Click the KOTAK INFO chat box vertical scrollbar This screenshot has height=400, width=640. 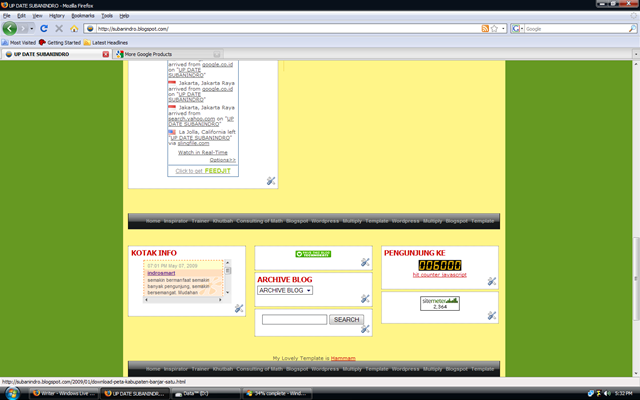[x=228, y=278]
